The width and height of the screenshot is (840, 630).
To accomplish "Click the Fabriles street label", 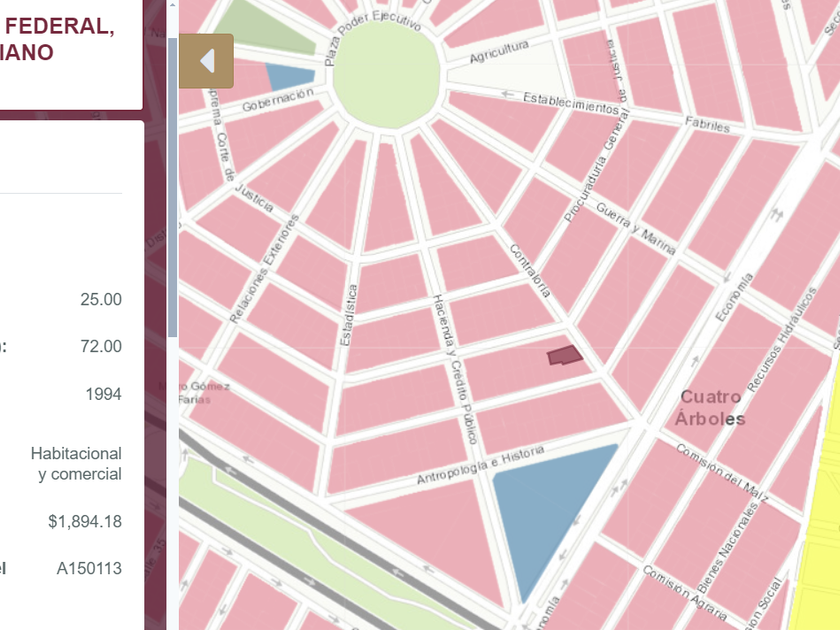I will pos(707,125).
